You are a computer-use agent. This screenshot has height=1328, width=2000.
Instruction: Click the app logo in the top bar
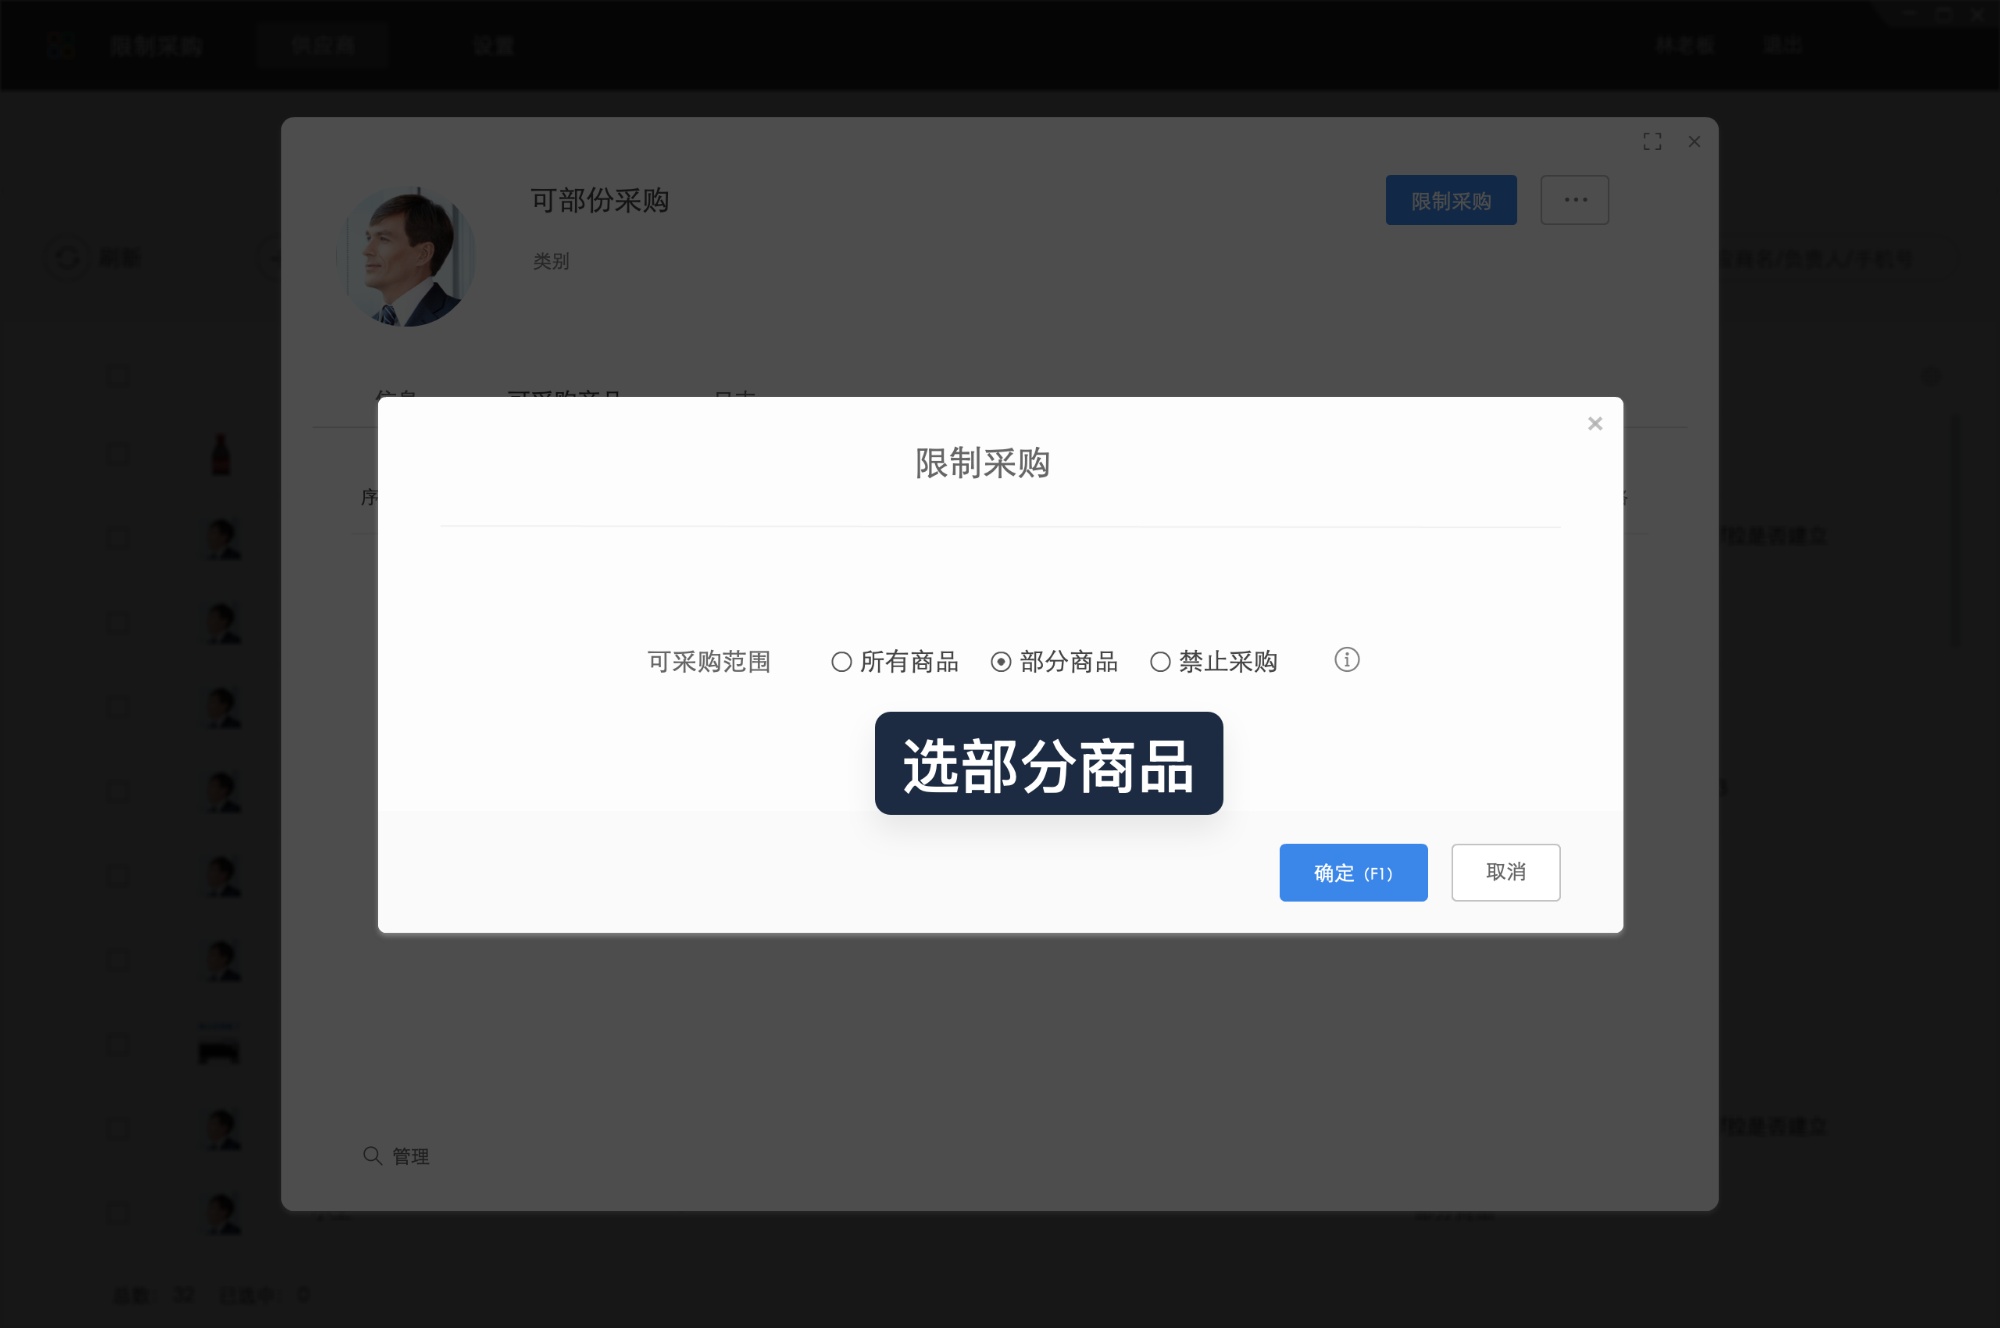[59, 45]
